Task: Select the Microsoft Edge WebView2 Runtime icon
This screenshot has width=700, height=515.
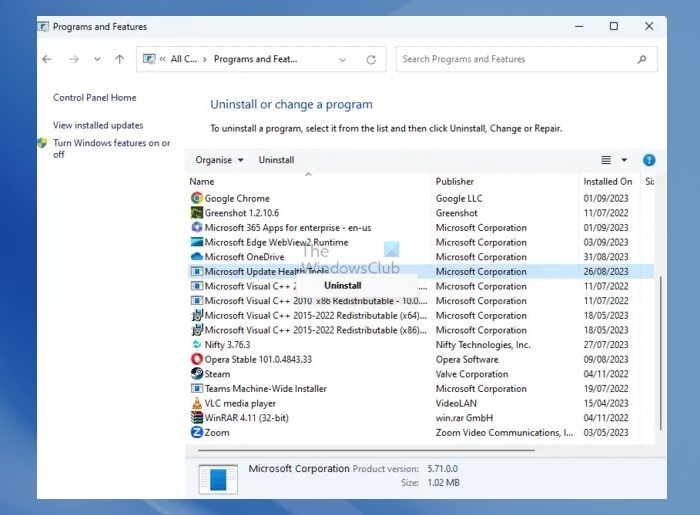Action: tap(196, 242)
